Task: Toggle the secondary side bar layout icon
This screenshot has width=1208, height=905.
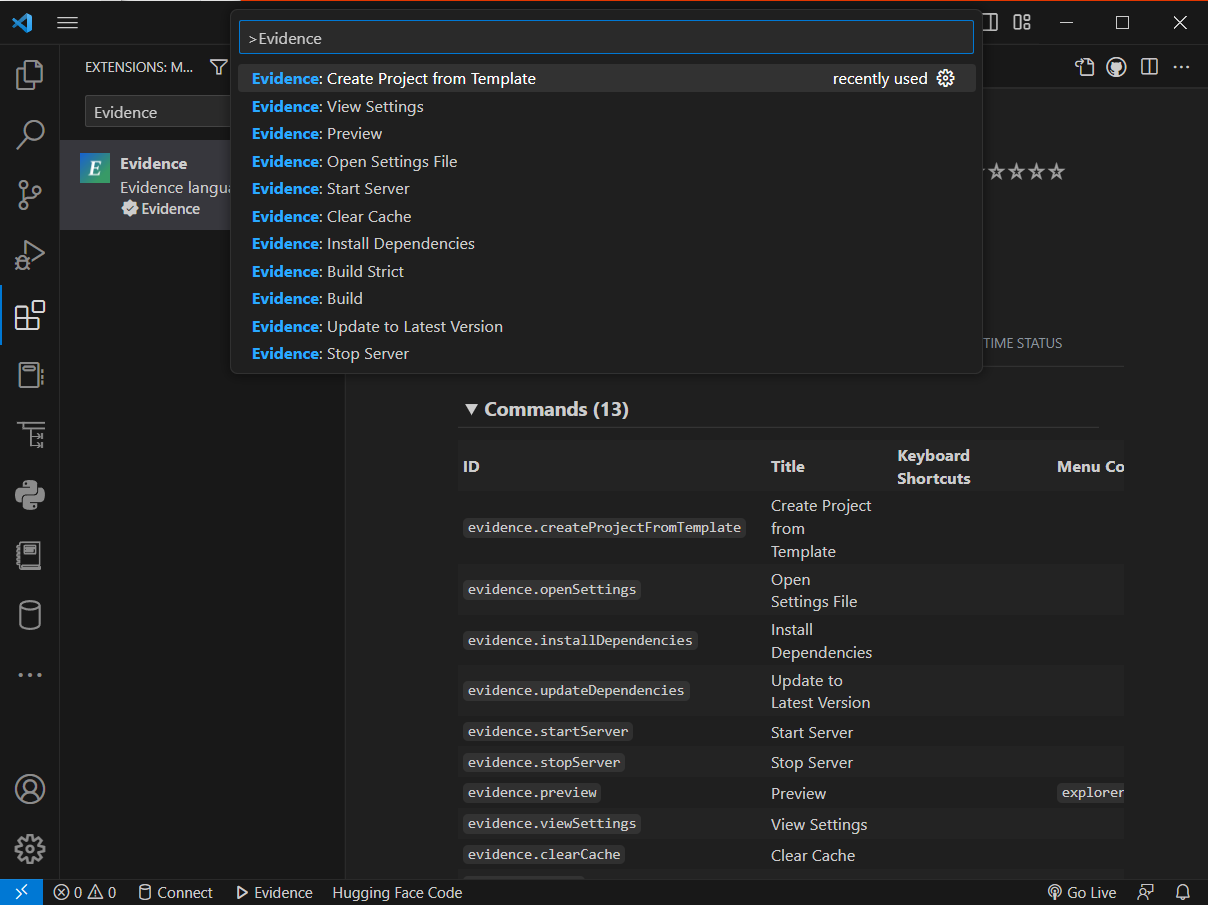Action: click(989, 22)
